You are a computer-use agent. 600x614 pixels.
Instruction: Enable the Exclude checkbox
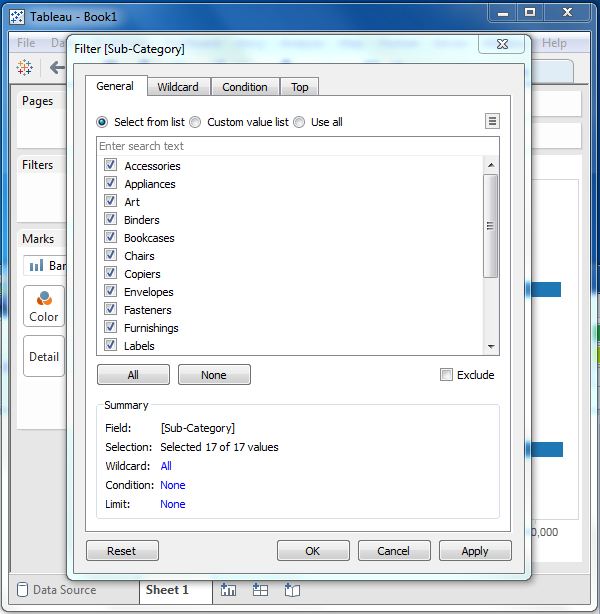coord(446,375)
